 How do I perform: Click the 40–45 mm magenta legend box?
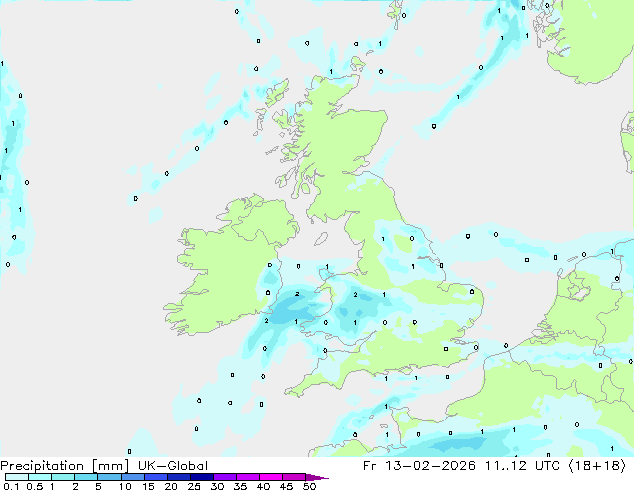pos(271,477)
